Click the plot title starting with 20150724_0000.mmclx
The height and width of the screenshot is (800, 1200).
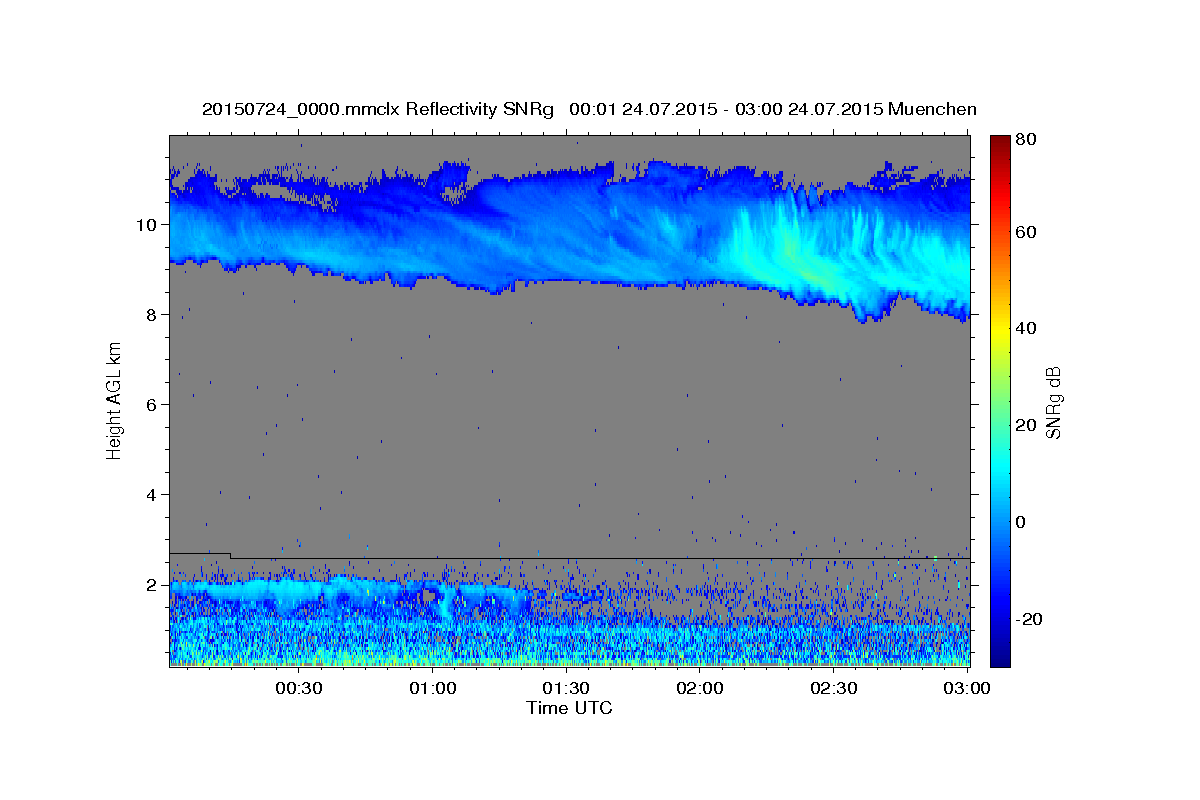(x=589, y=109)
